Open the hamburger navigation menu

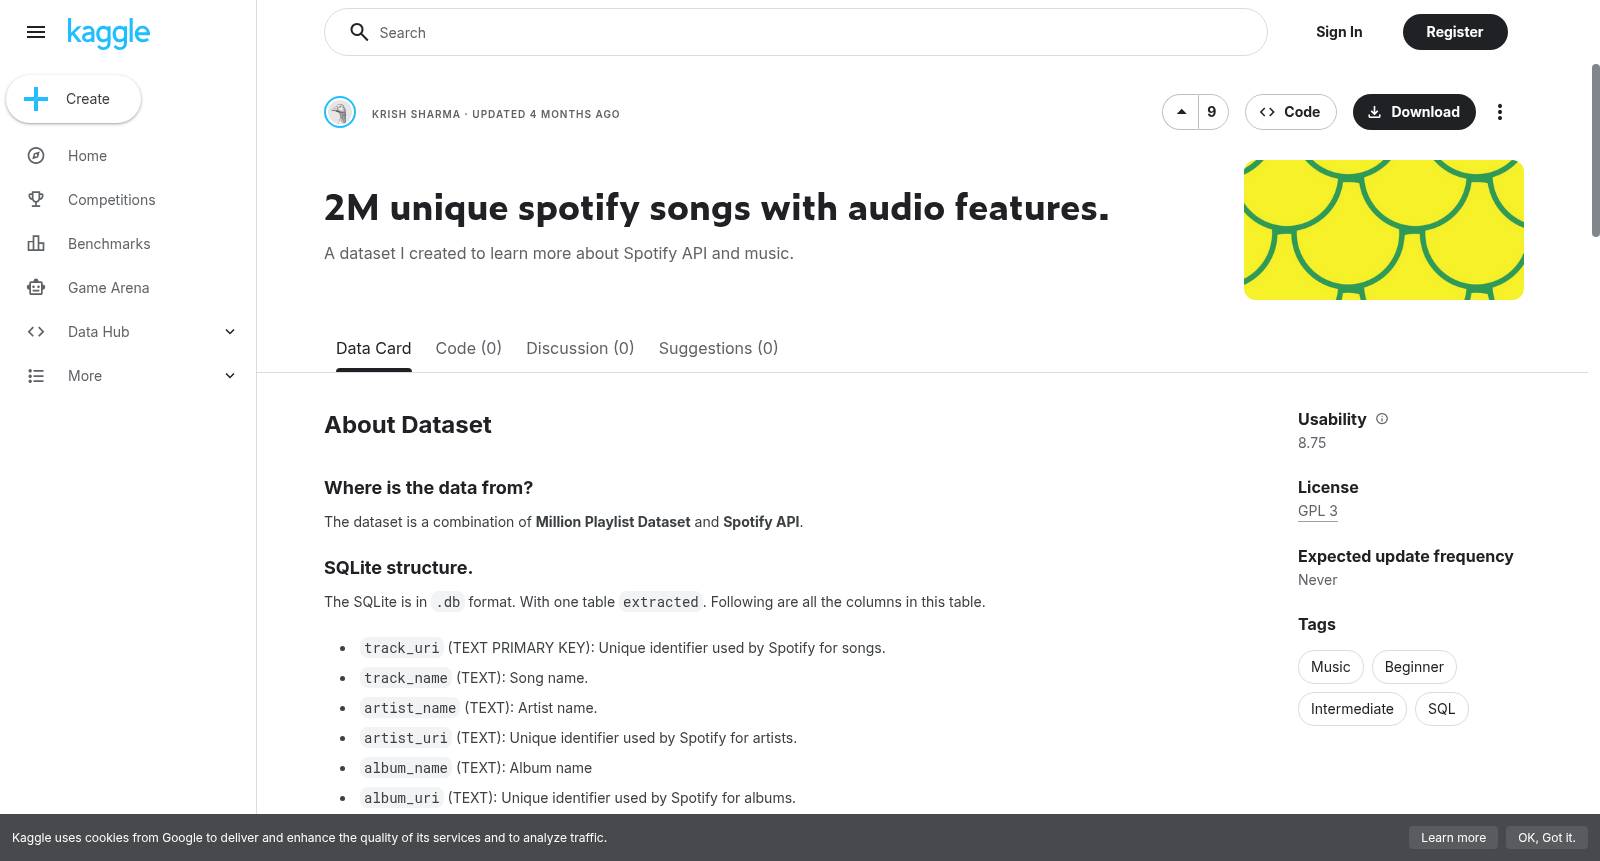click(x=36, y=32)
